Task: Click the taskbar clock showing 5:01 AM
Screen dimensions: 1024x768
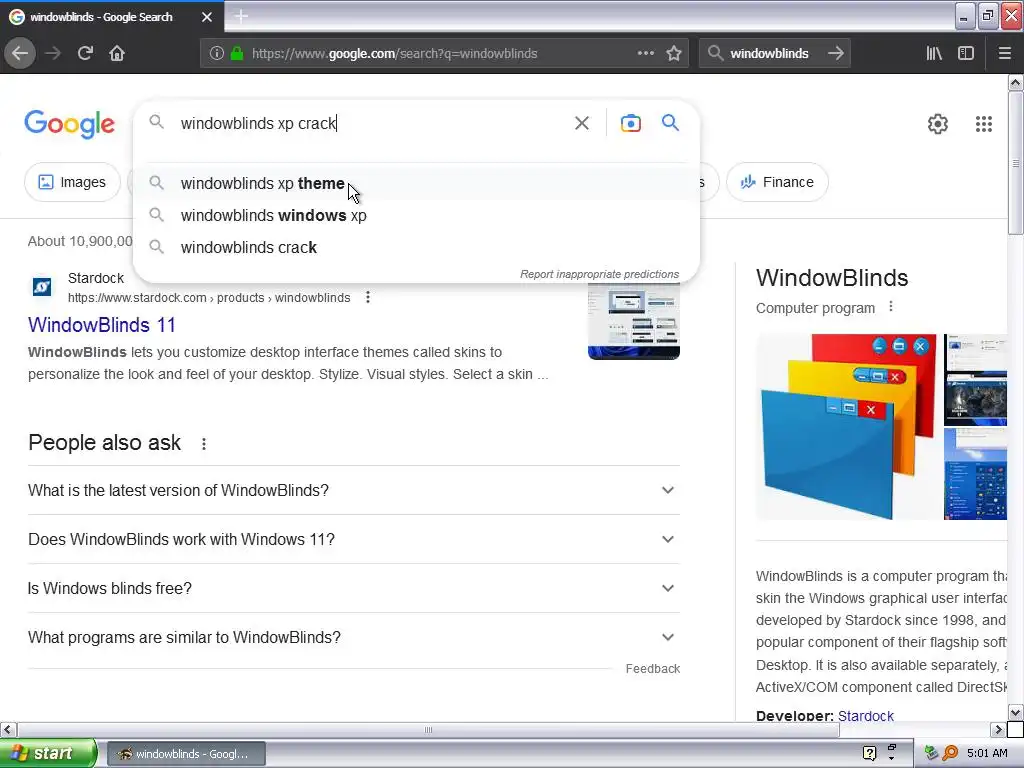Action: (987, 753)
